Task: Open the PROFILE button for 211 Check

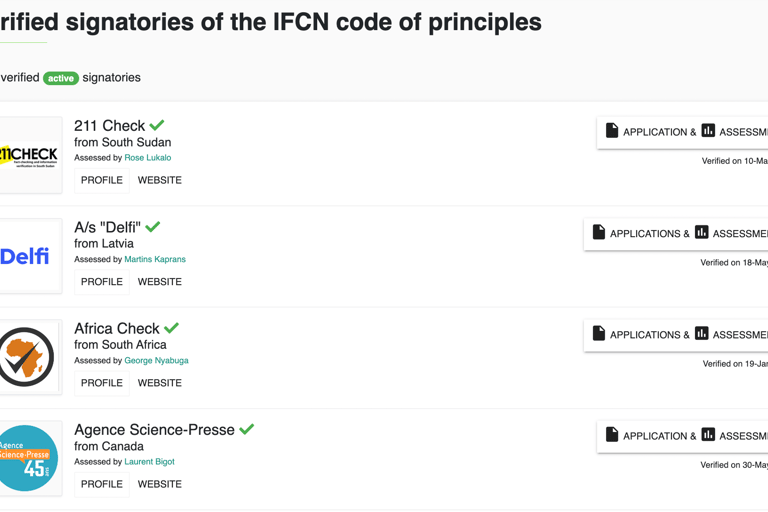Action: coord(102,180)
